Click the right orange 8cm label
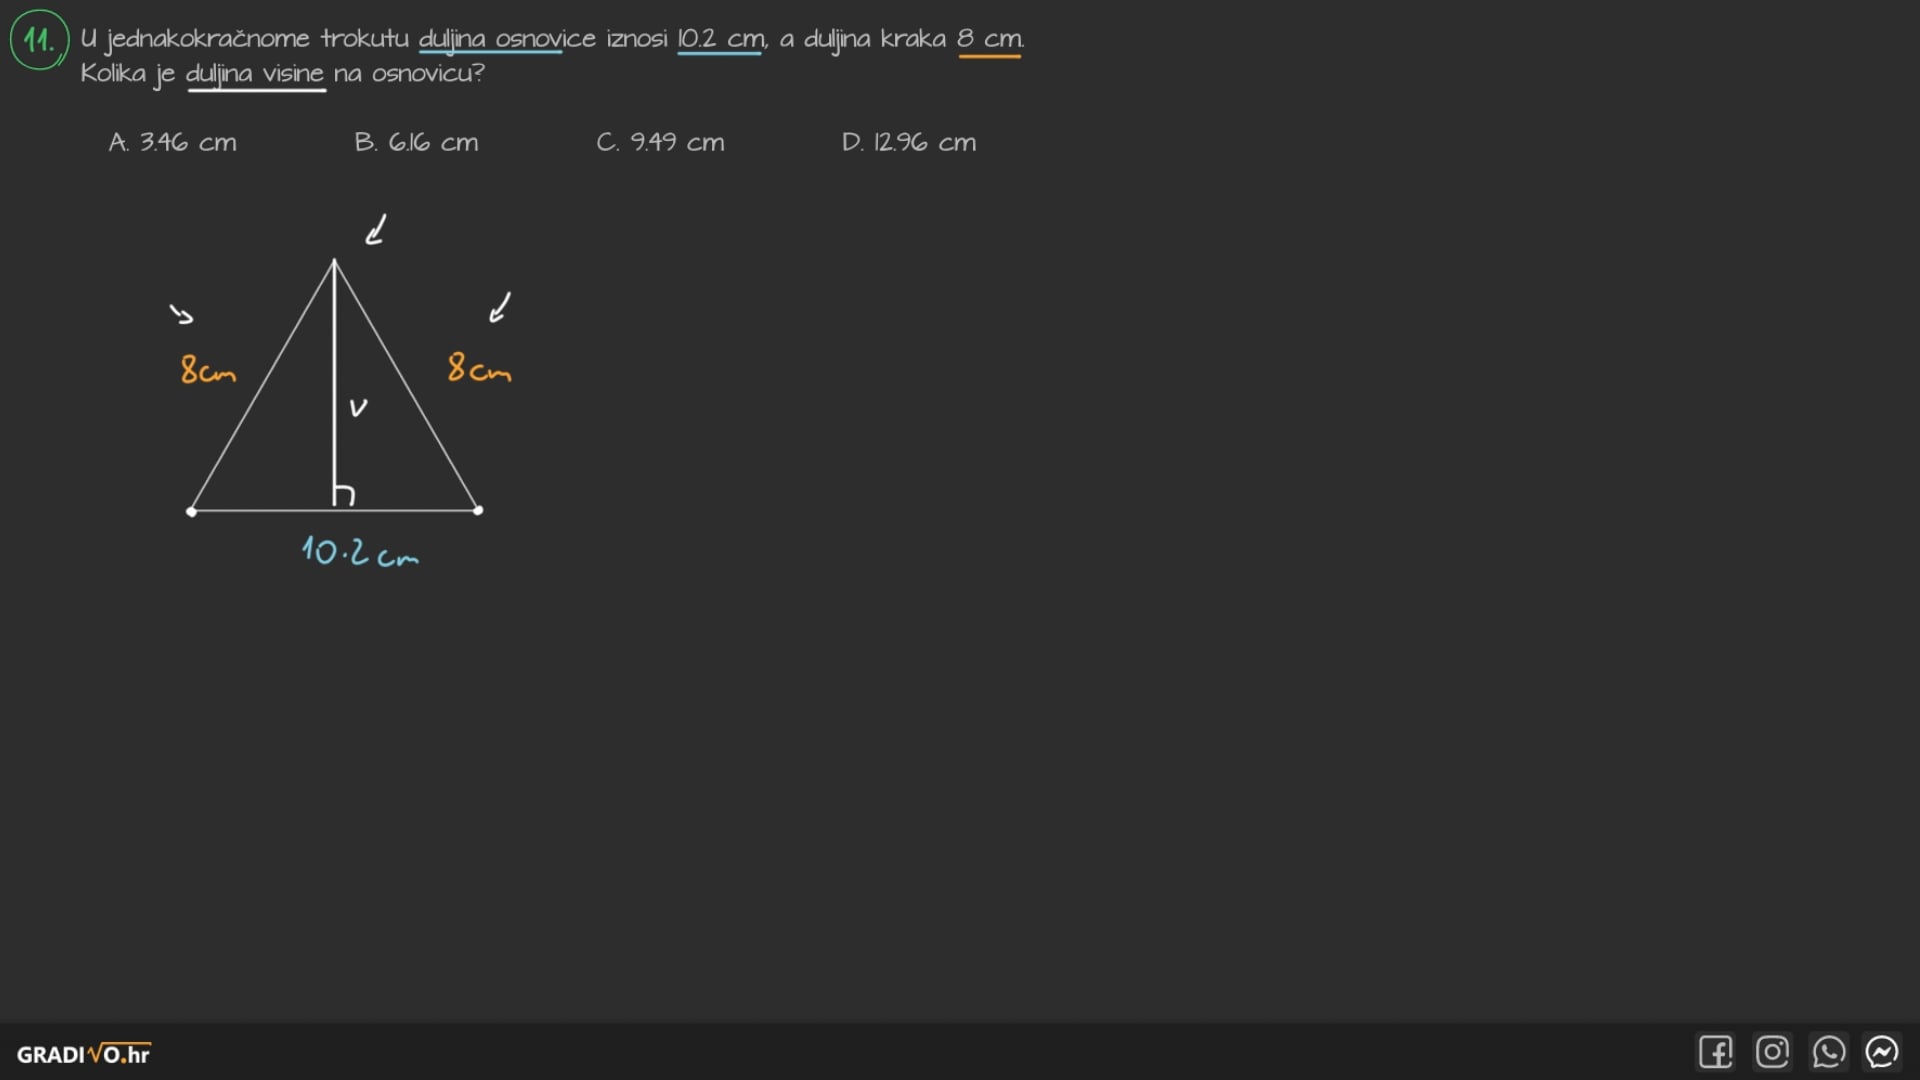Image resolution: width=1920 pixels, height=1080 pixels. pos(478,368)
